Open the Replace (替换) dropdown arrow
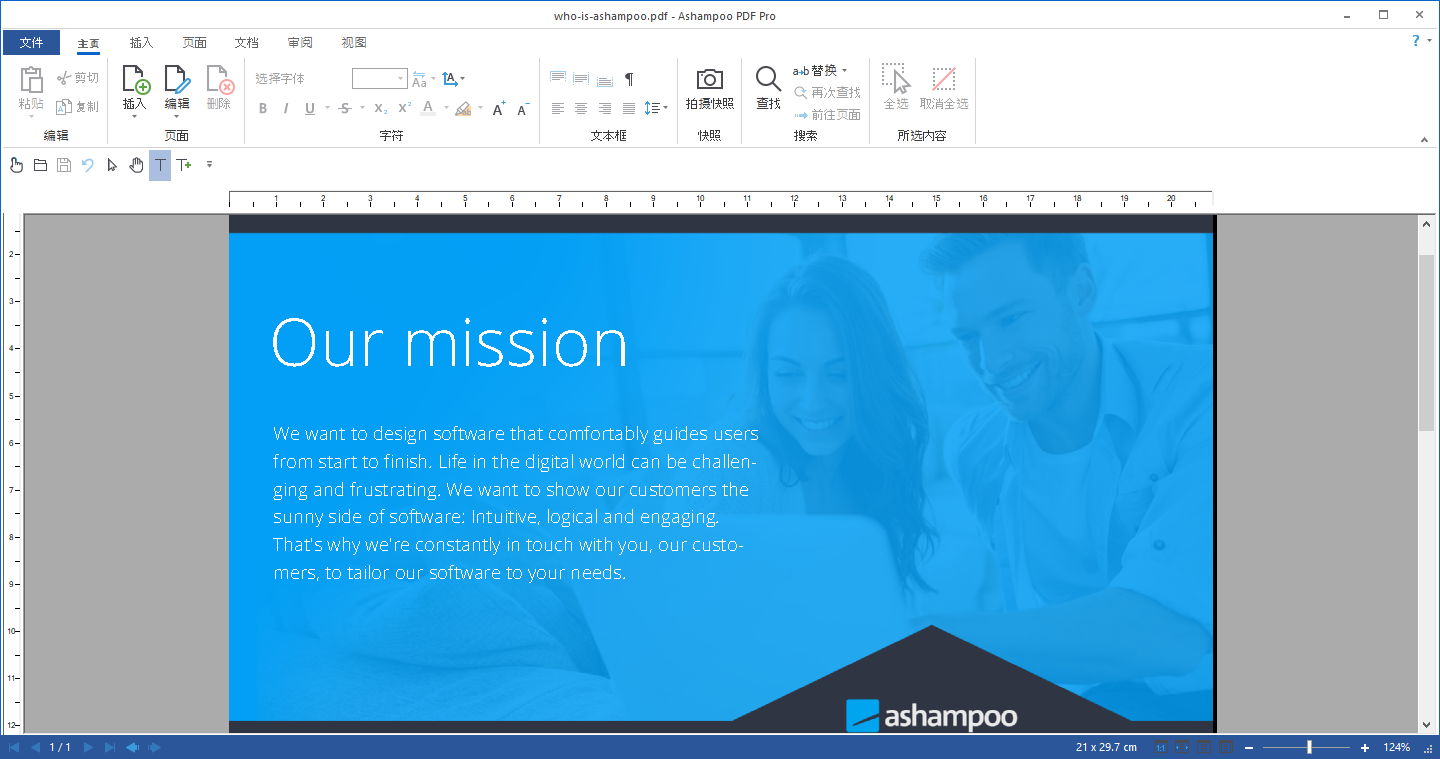Viewport: 1440px width, 759px height. [x=845, y=71]
